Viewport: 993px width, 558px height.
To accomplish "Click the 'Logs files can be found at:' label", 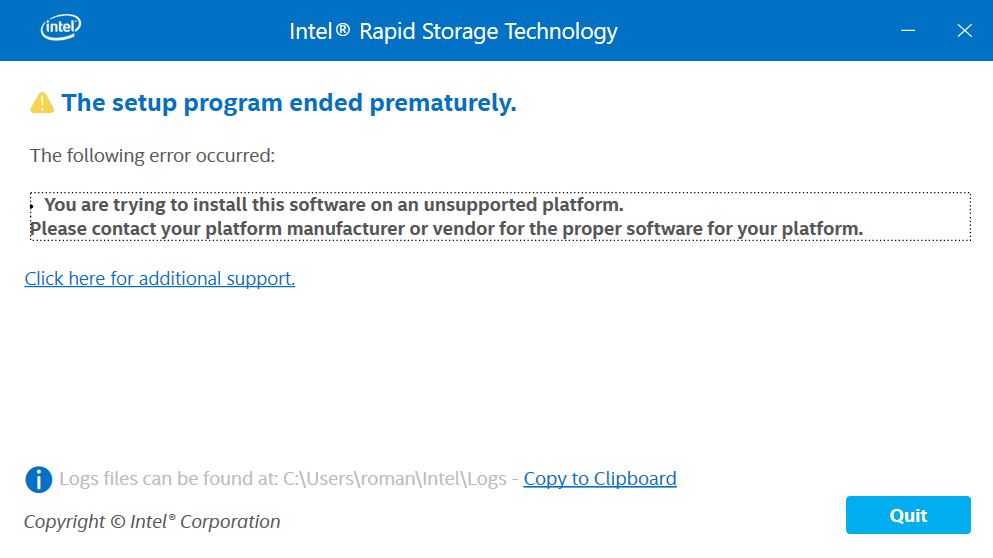I will 168,479.
